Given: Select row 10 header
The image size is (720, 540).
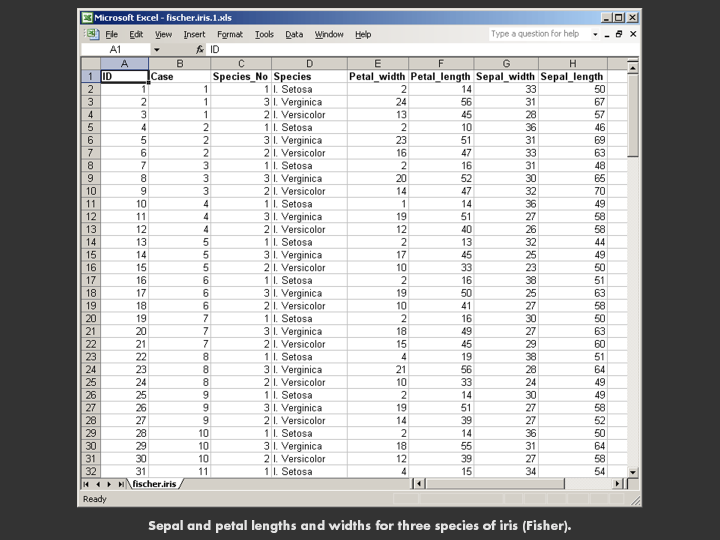Looking at the screenshot, I should click(x=89, y=191).
